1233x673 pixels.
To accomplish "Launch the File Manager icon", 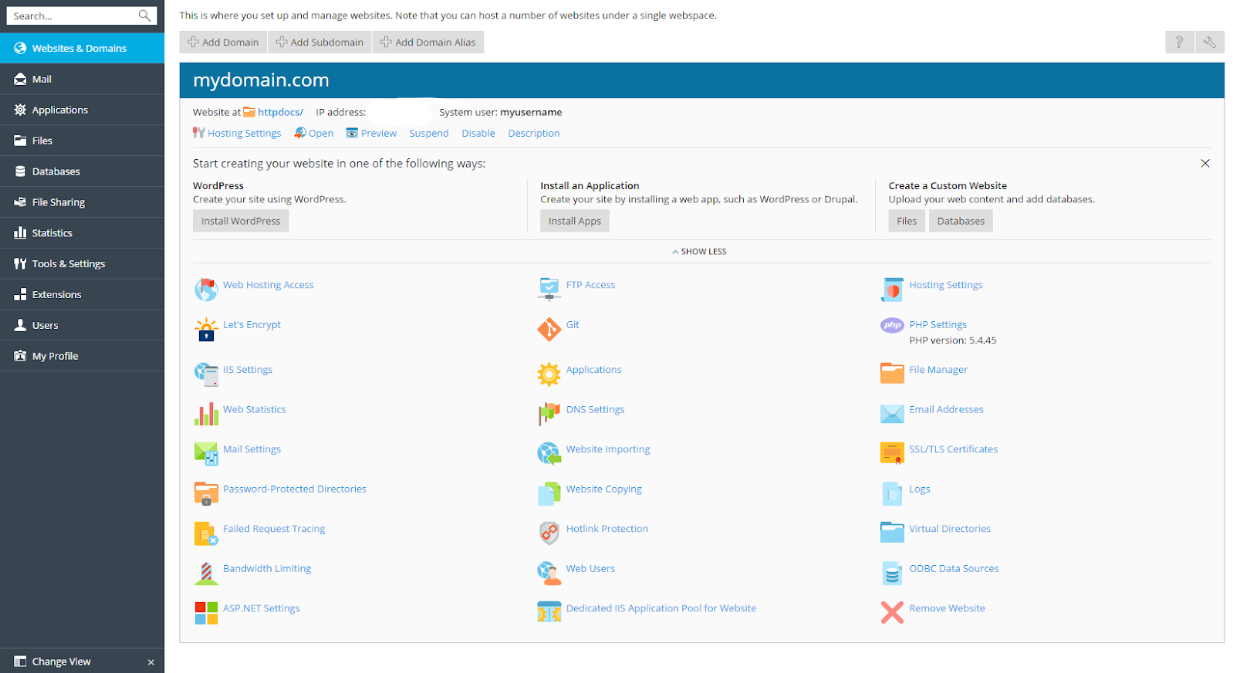I will pos(891,372).
